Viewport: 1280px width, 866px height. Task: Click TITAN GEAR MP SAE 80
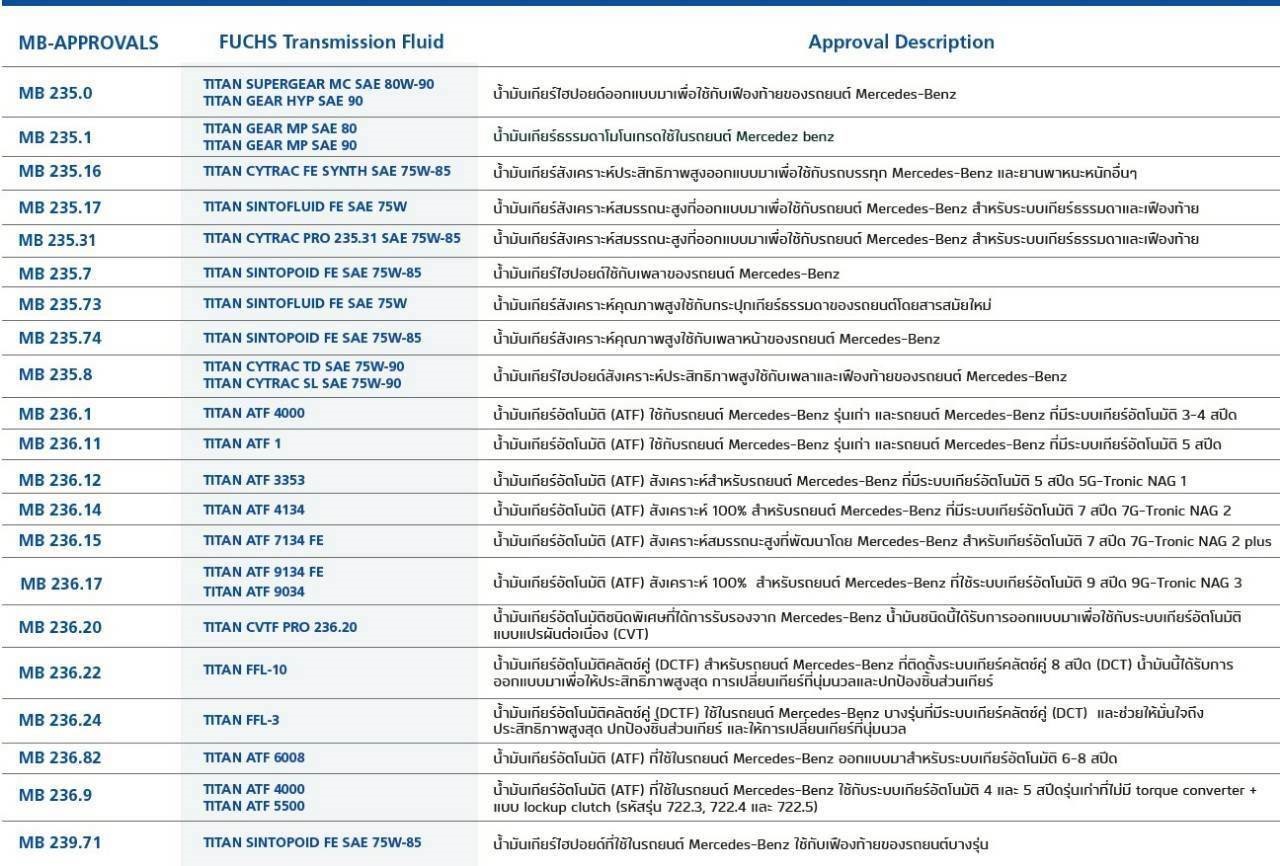tap(279, 128)
